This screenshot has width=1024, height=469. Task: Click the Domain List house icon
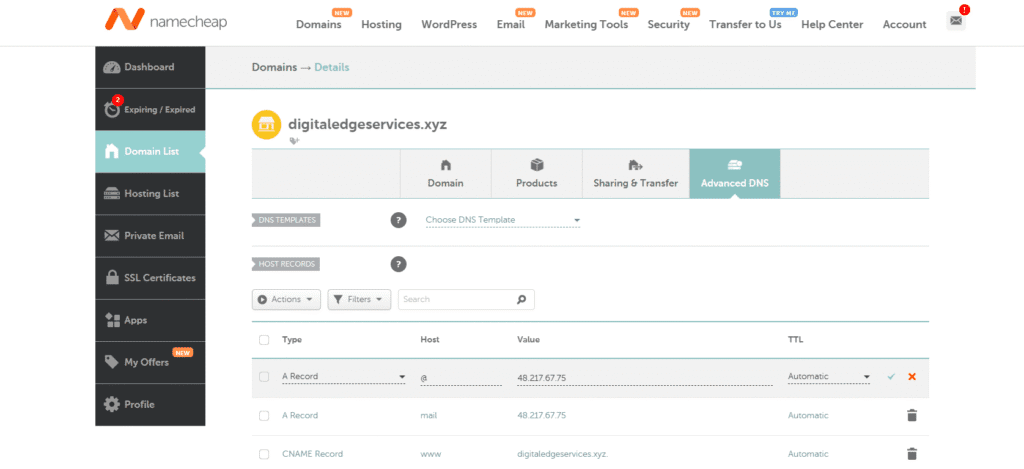(112, 152)
